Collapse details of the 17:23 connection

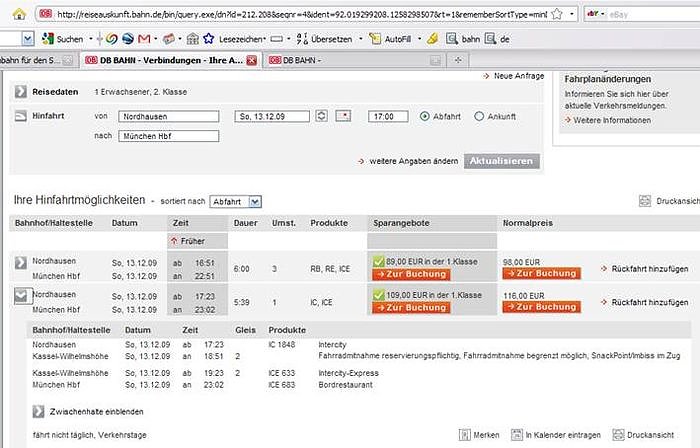[x=21, y=295]
